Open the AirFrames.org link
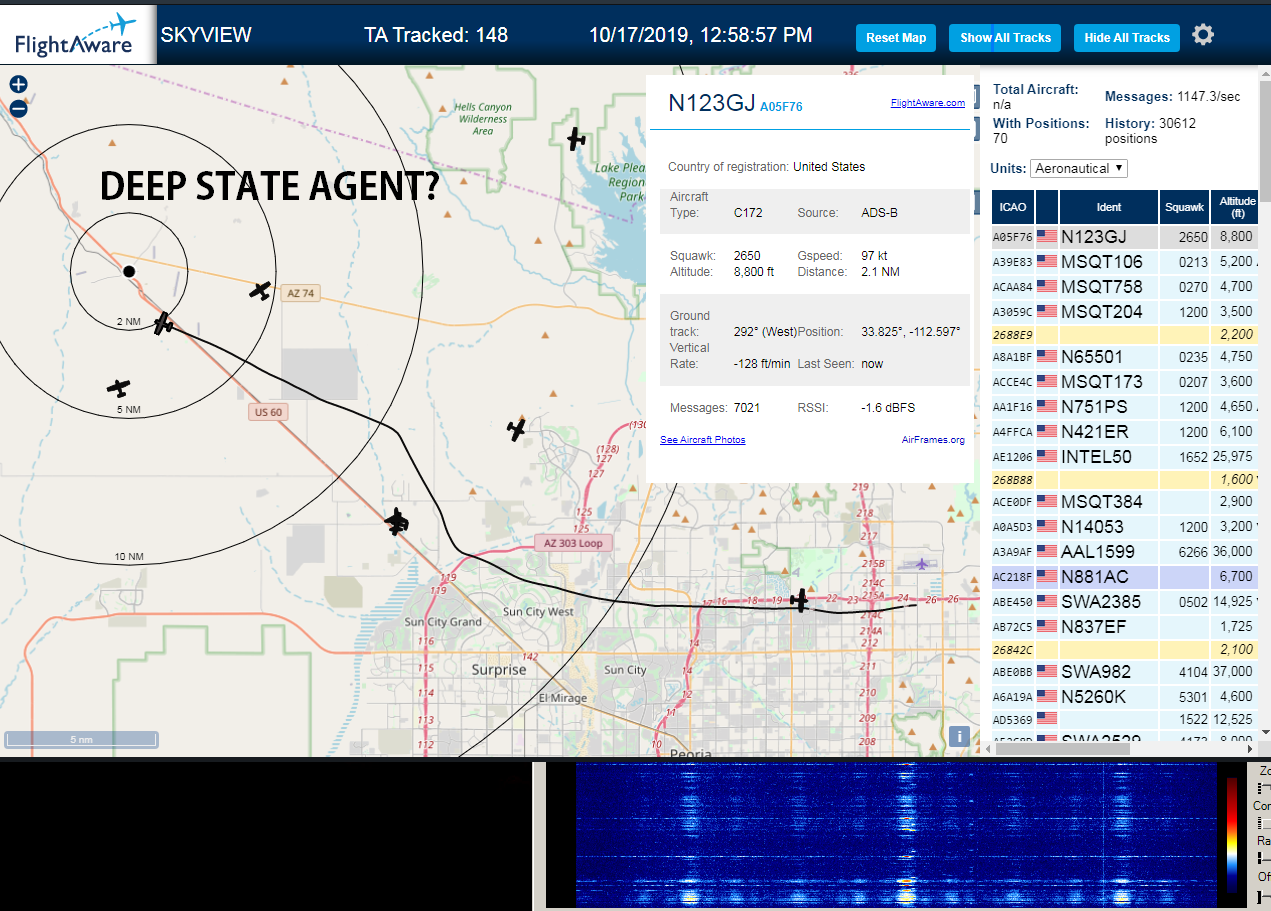Screen dimensions: 1271x911 [933, 440]
